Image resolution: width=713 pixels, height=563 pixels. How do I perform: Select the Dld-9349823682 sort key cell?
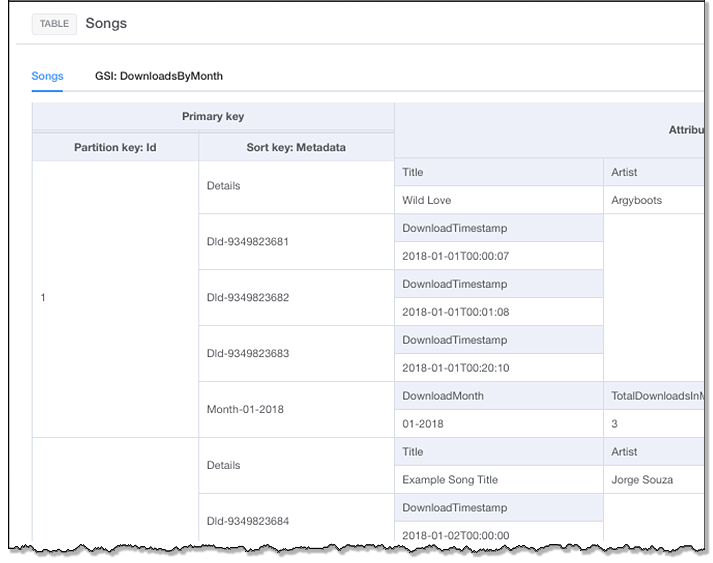pos(248,297)
